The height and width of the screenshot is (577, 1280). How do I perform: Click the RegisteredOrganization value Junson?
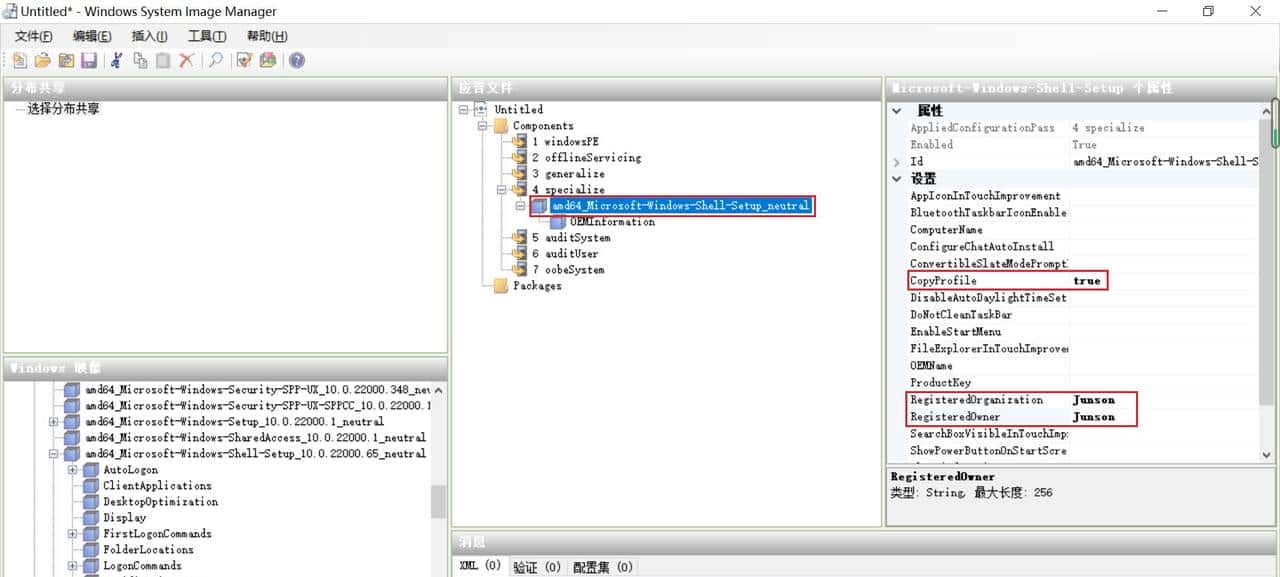pos(1164,400)
